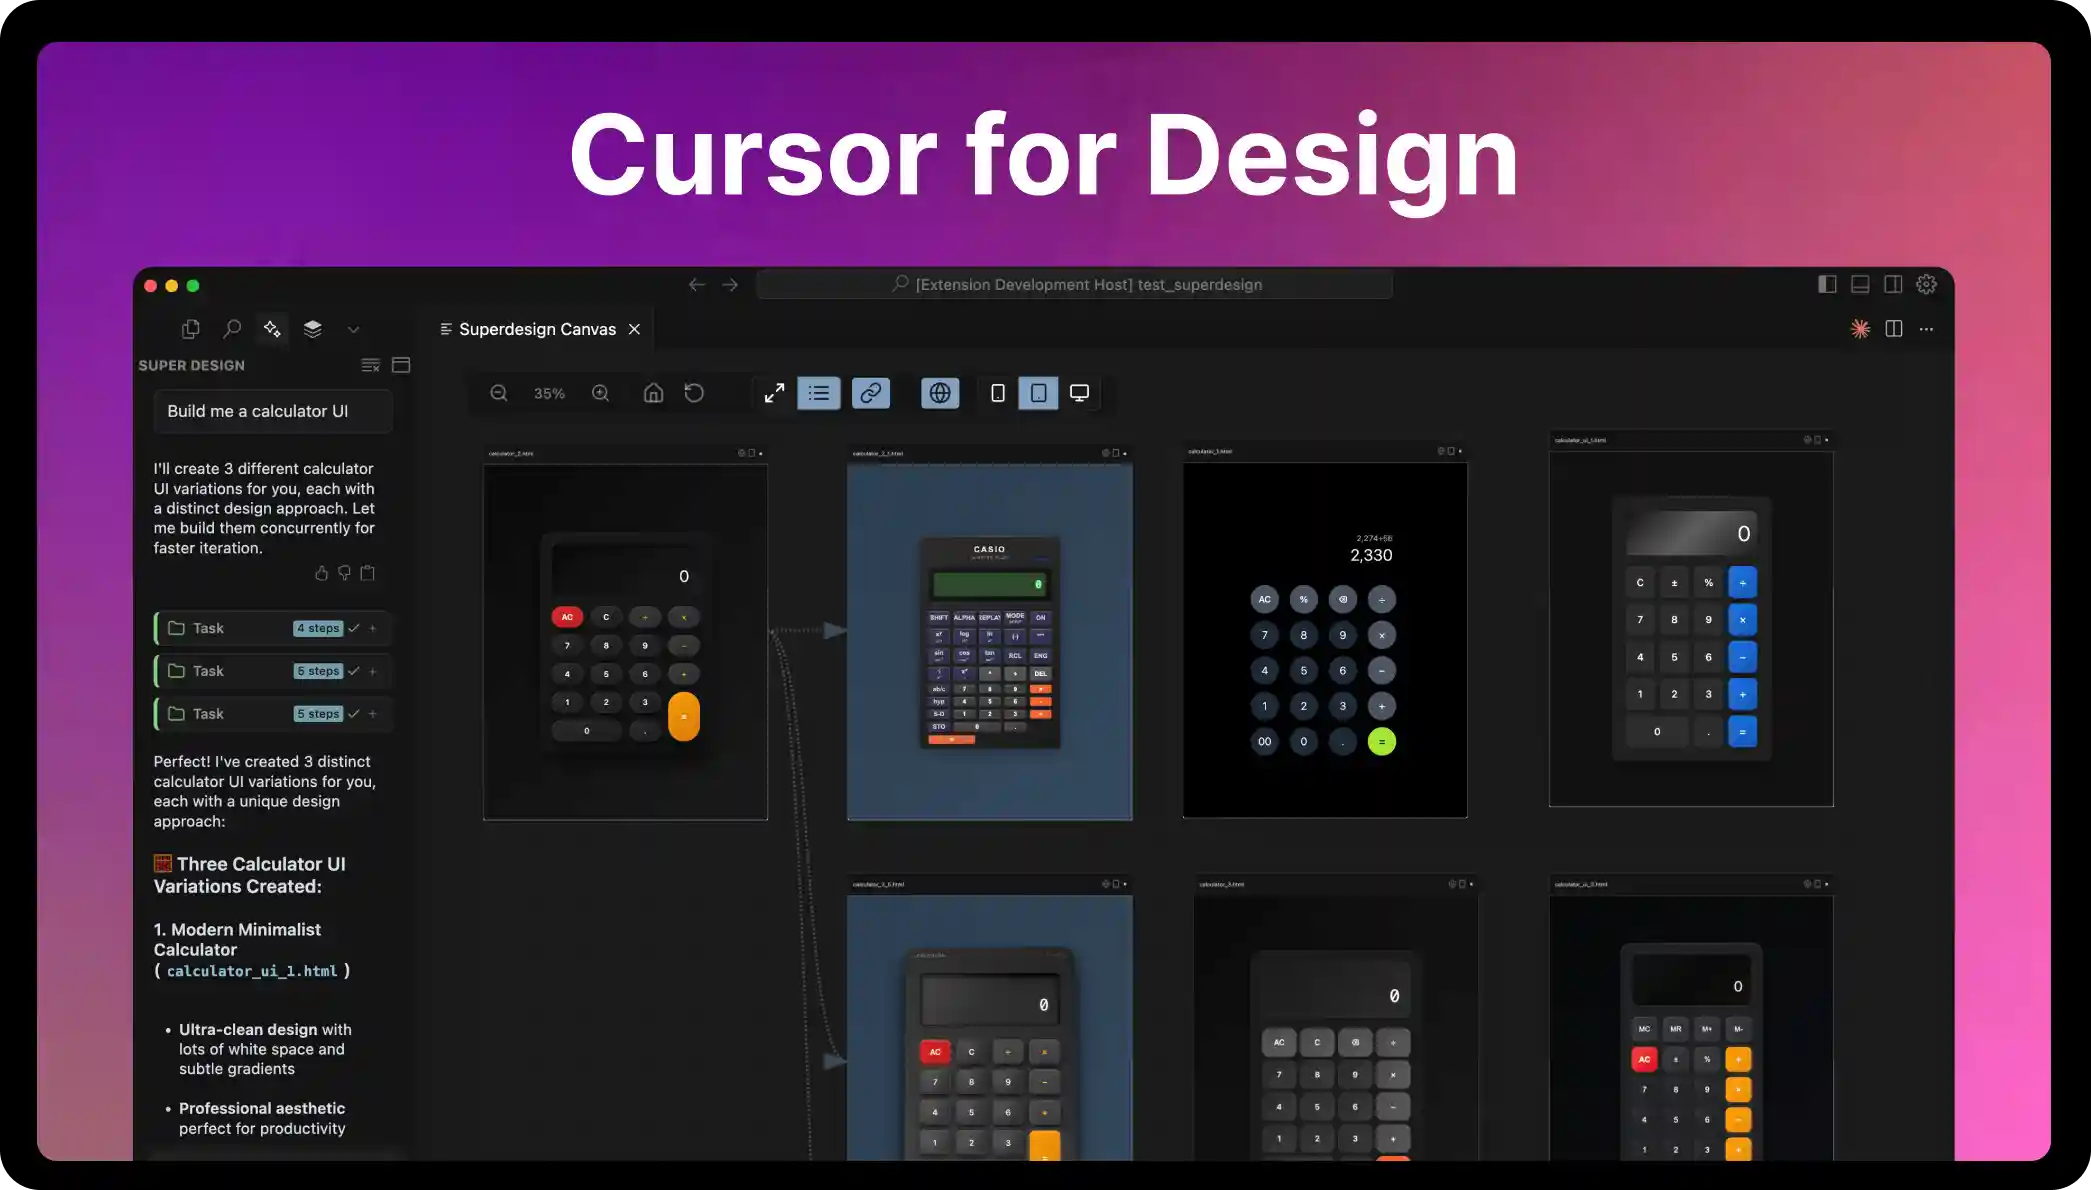Click the calculator_ui_1.html link in the chat
Screen dimensions: 2091x1190
(253, 970)
